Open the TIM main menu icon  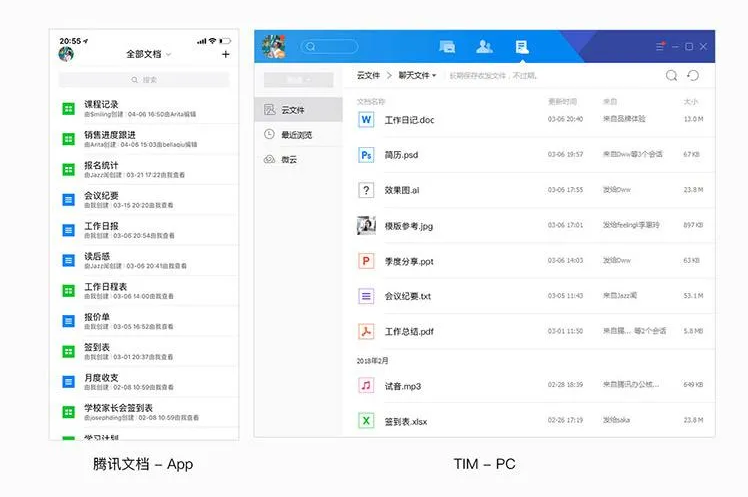coord(660,46)
